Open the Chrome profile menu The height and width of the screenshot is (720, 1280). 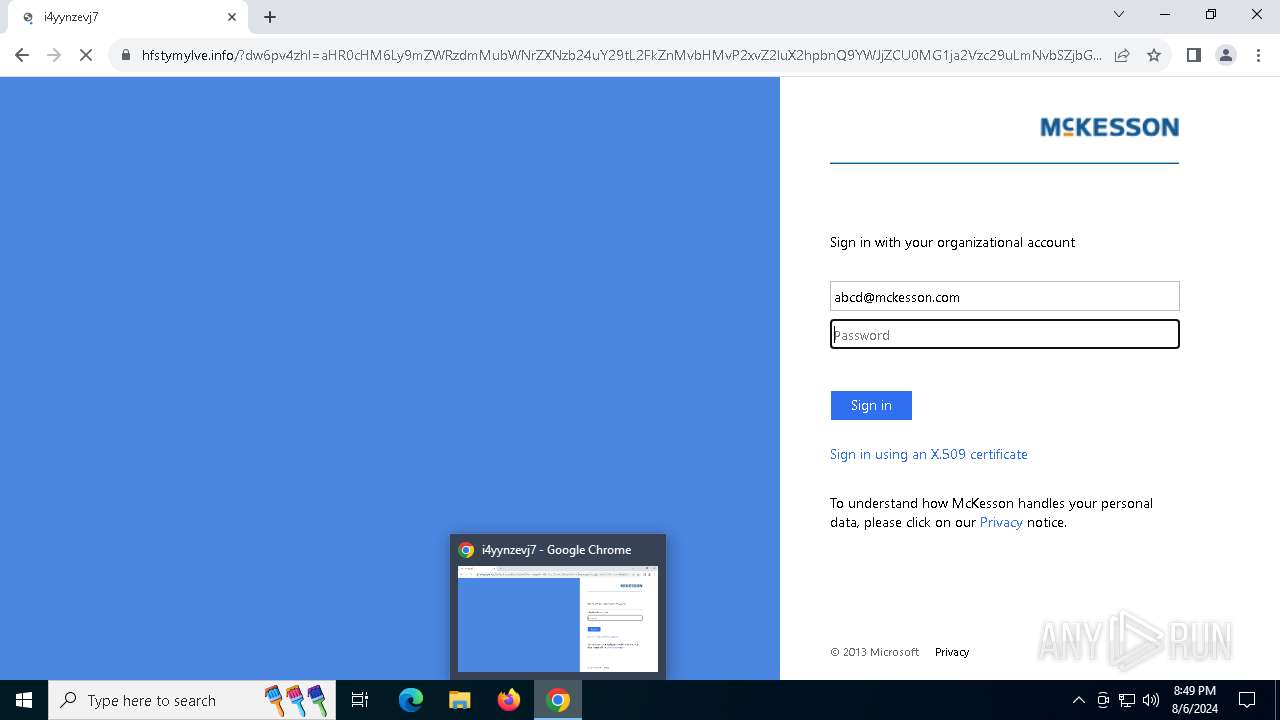1226,55
